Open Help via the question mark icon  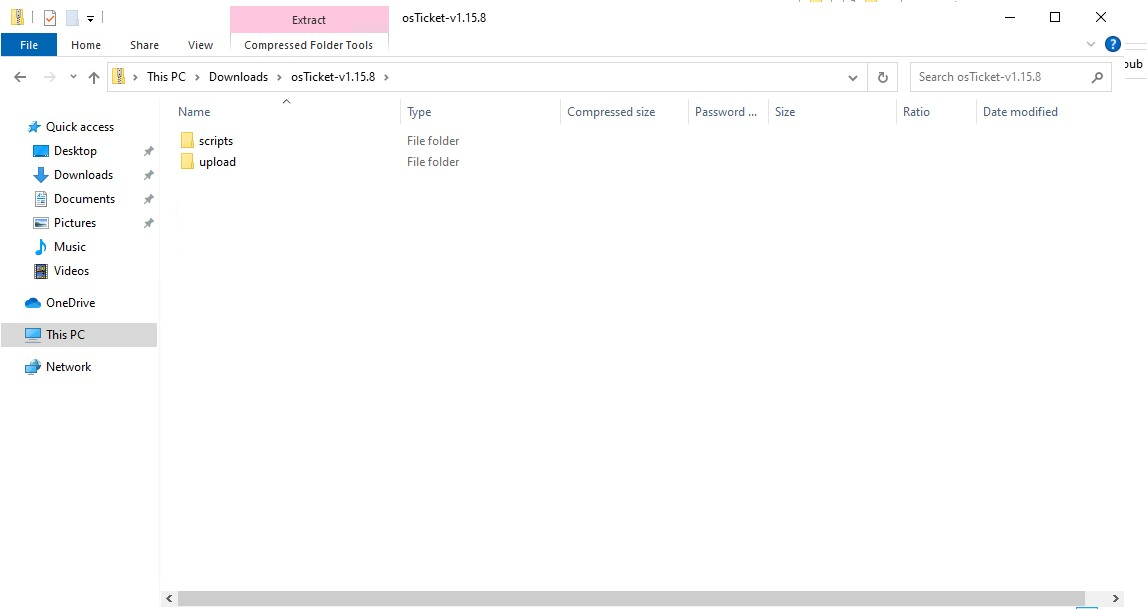point(1112,44)
